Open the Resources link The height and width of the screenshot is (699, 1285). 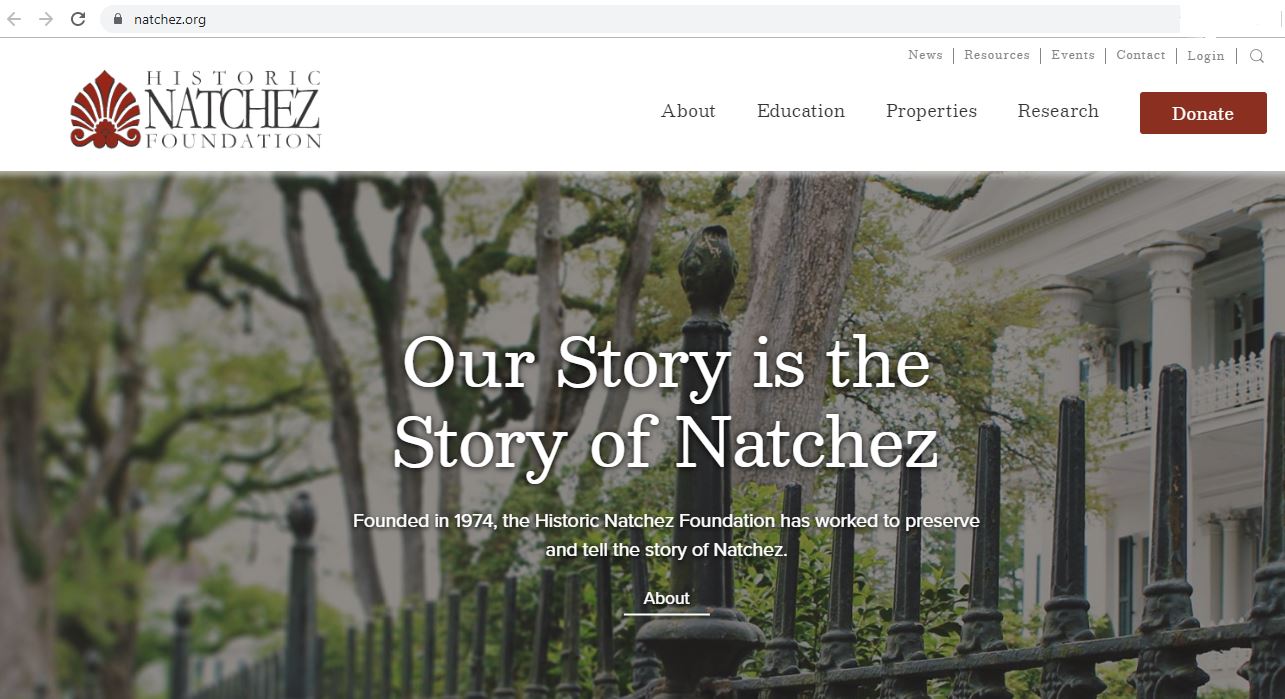coord(997,55)
